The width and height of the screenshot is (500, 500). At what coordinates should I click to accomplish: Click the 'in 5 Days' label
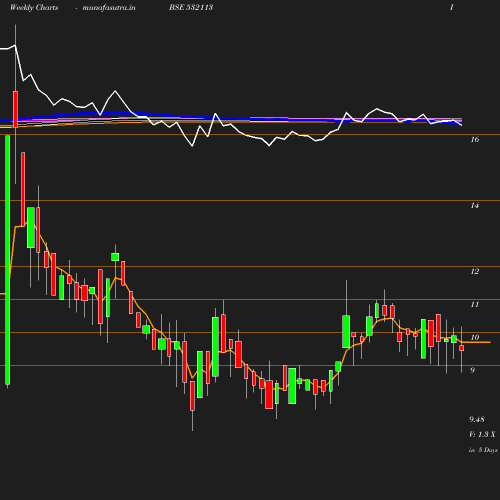click(483, 450)
